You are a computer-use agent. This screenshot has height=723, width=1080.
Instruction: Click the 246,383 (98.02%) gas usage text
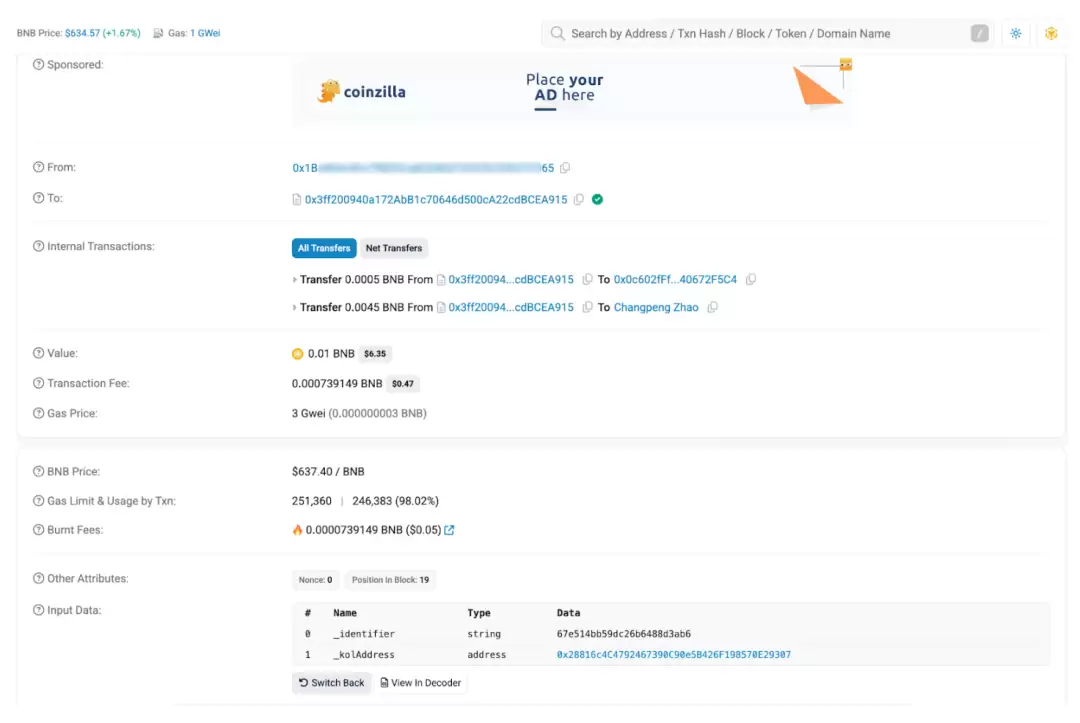pyautogui.click(x=395, y=501)
